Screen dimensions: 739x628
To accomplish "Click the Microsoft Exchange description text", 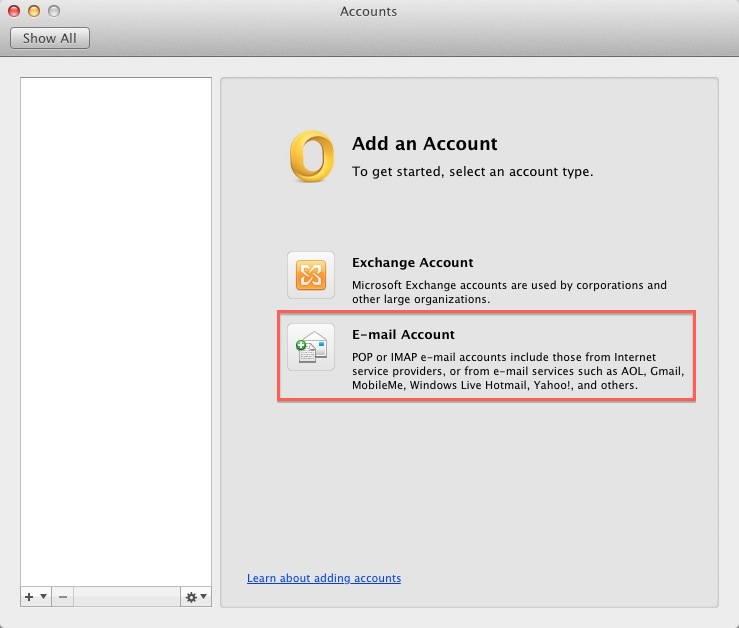I will pos(509,292).
